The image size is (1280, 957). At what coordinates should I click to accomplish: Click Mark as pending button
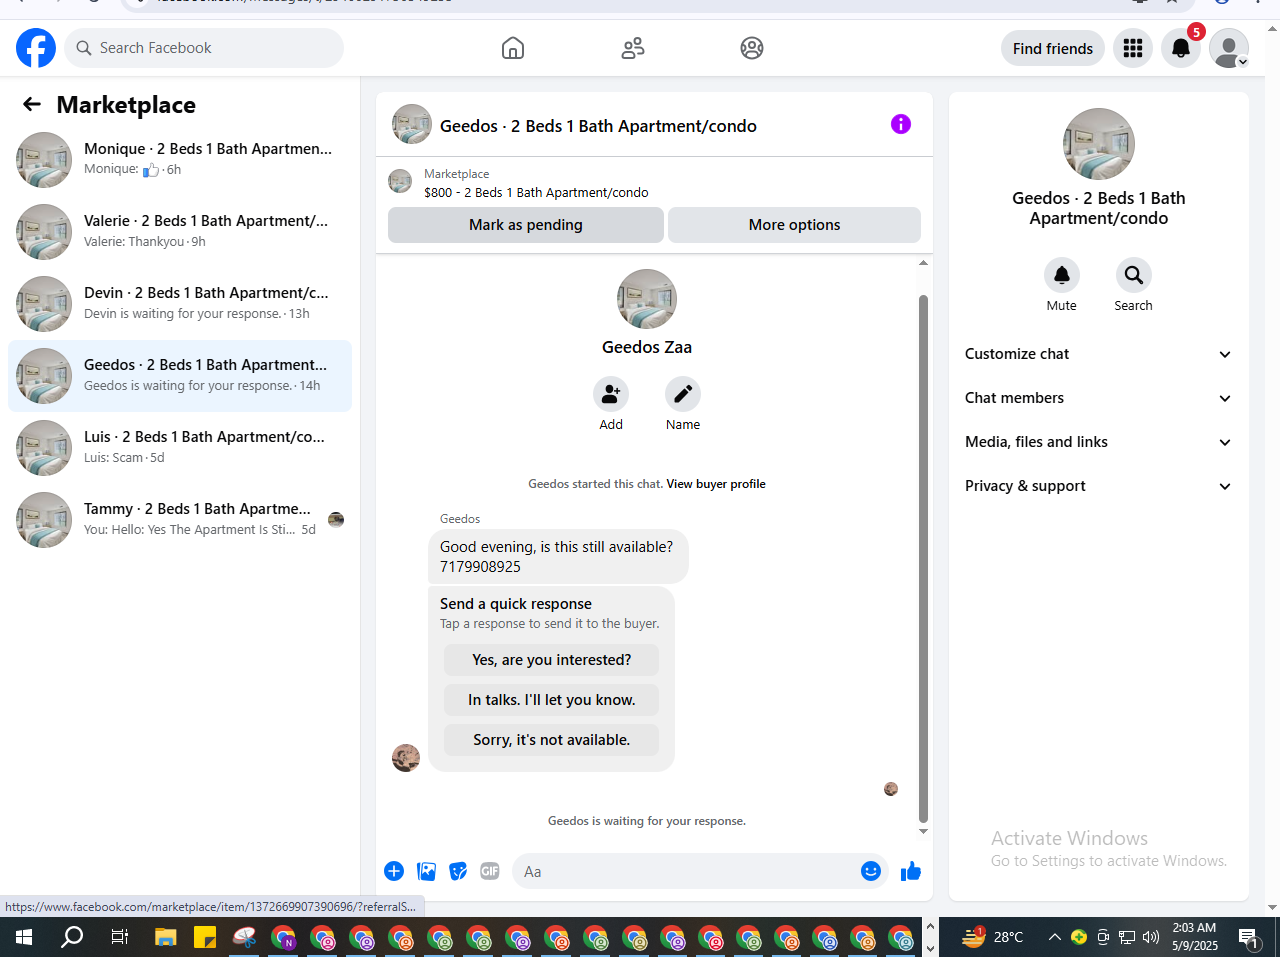point(526,225)
